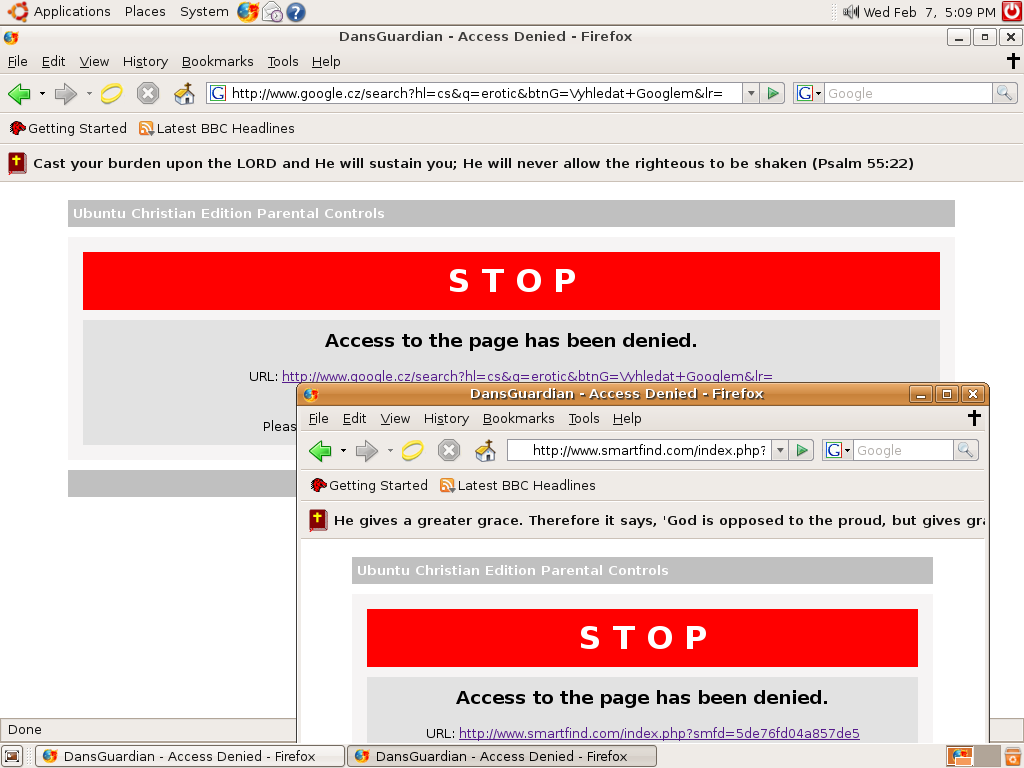Viewport: 1024px width, 768px height.
Task: Open History menu in rear Firefox window
Action: click(145, 61)
